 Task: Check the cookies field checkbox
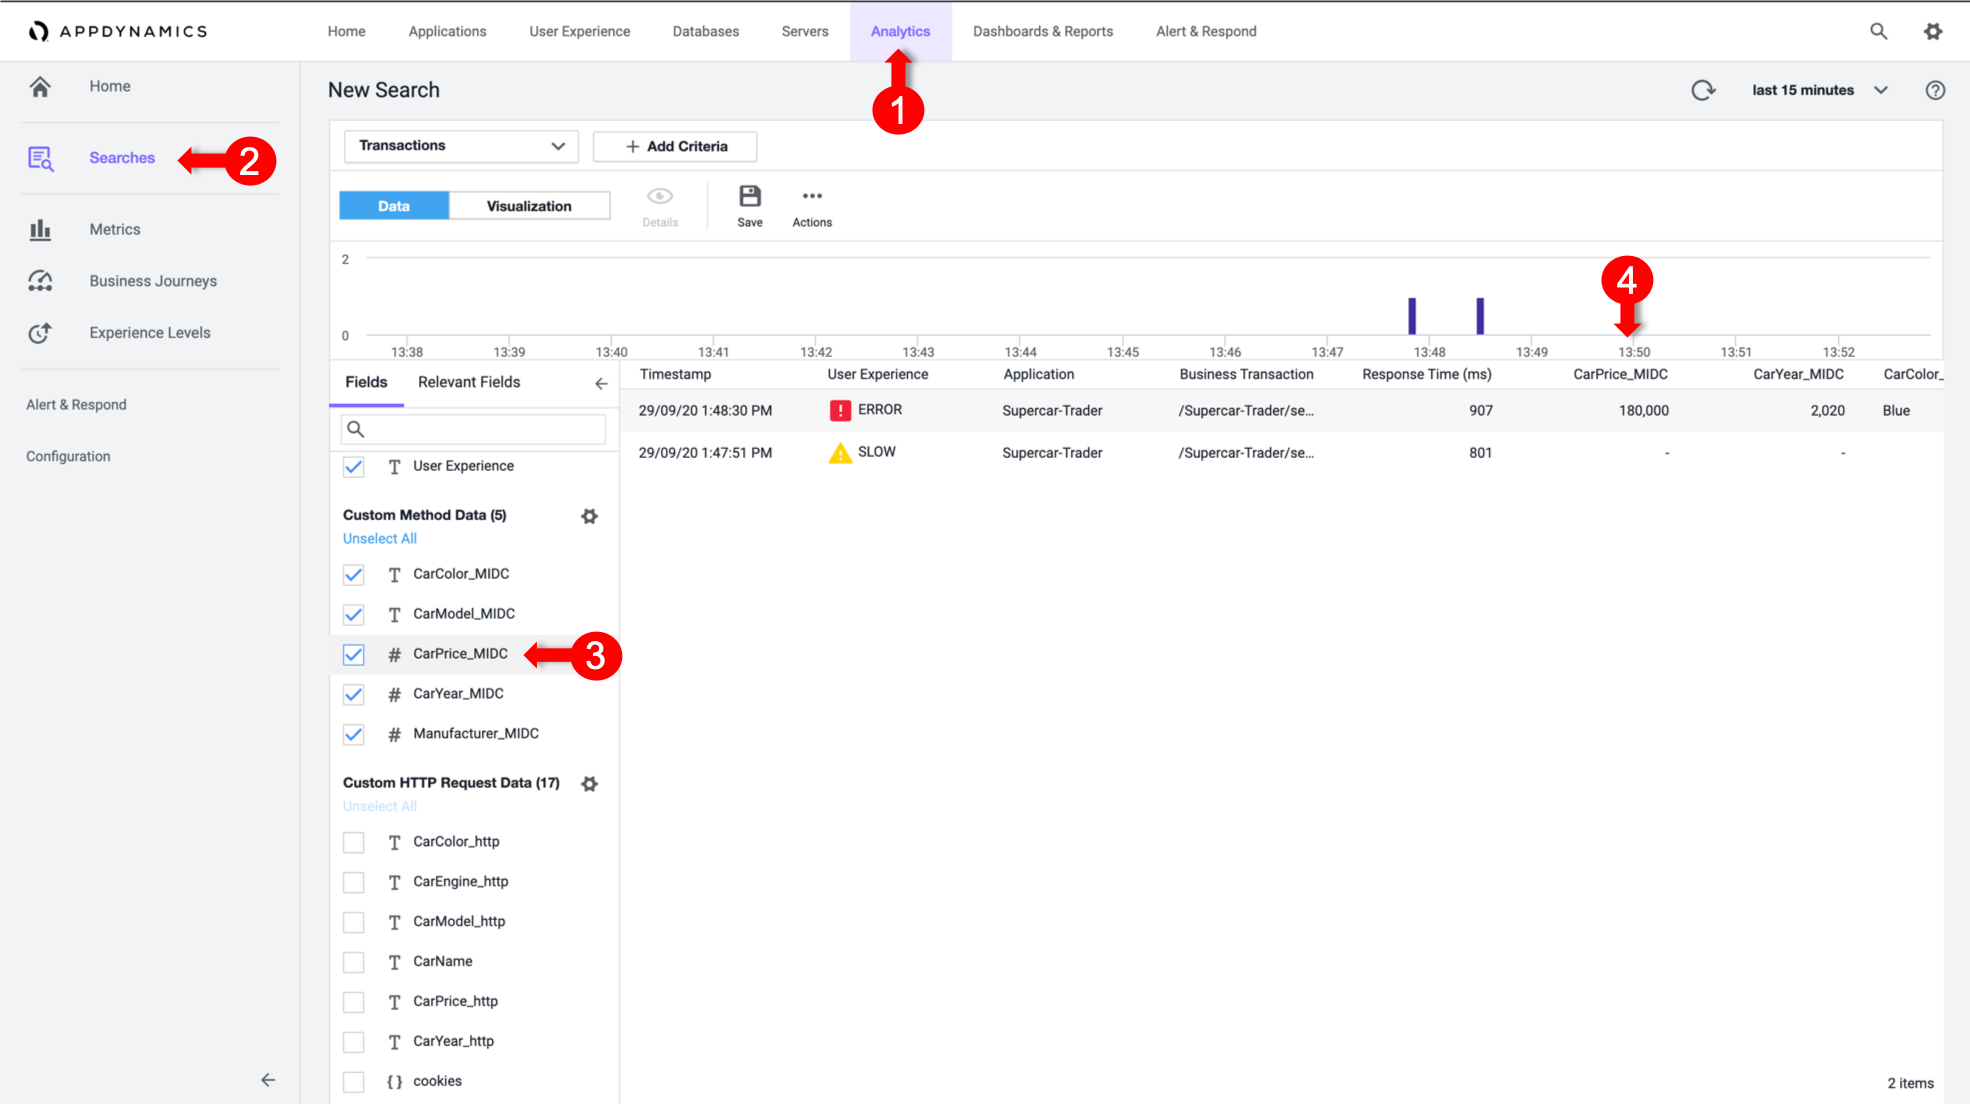point(354,1082)
